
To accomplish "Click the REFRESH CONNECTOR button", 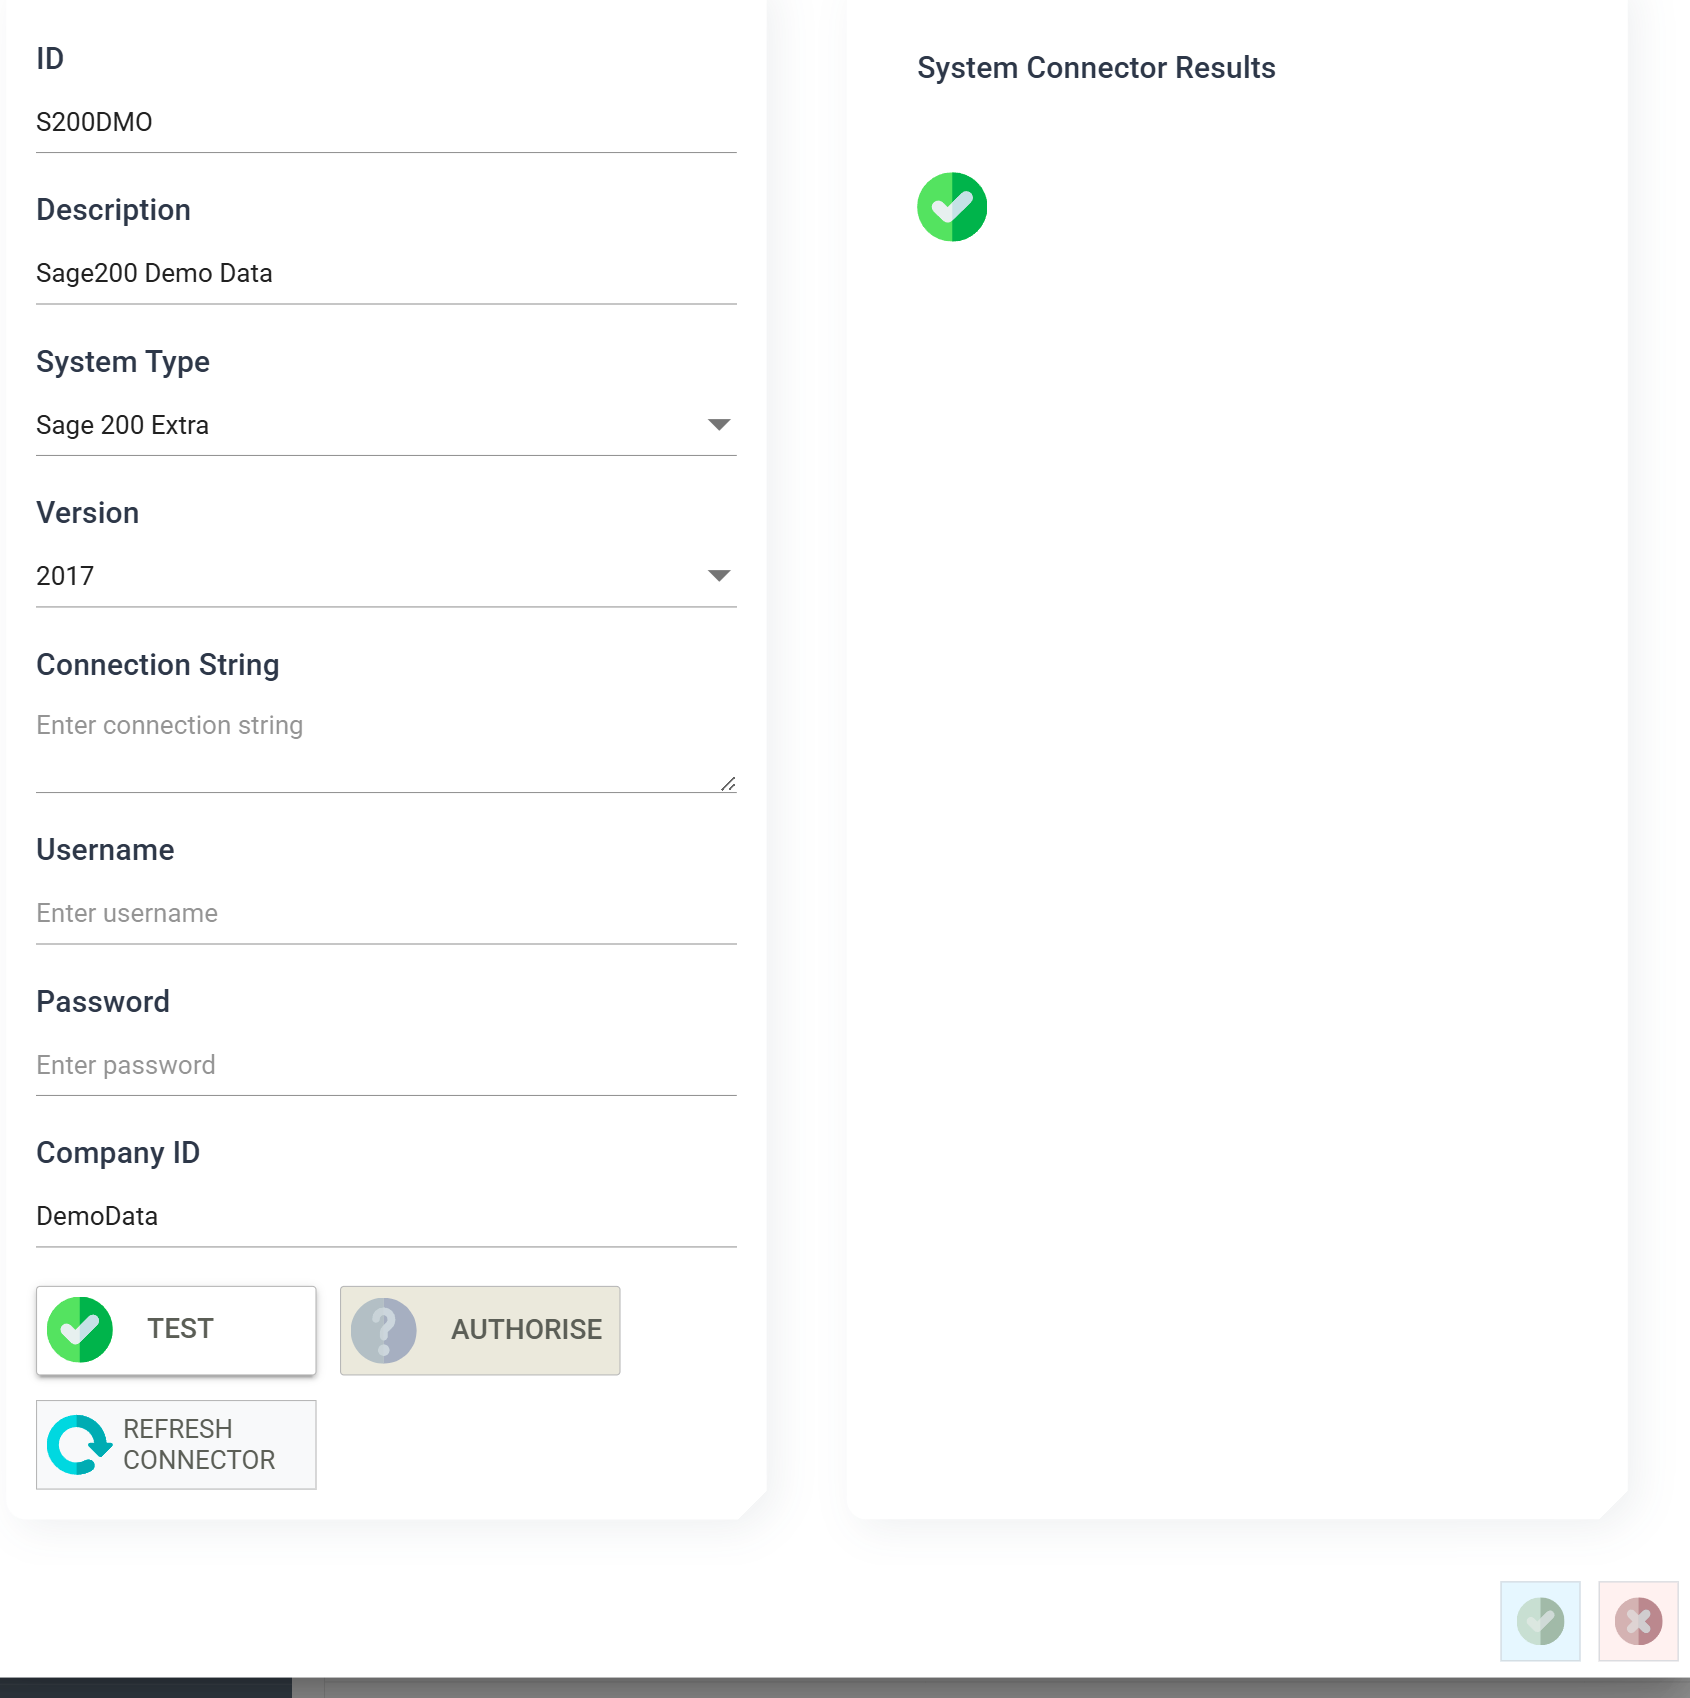I will tap(176, 1444).
